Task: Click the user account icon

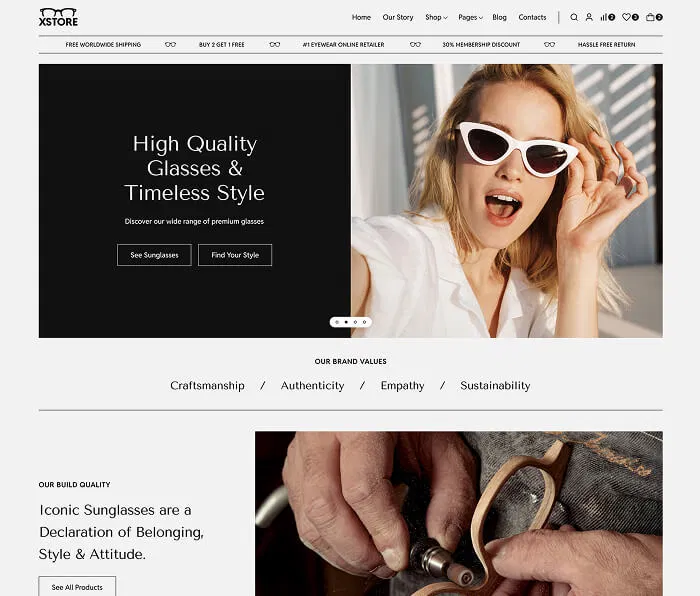Action: [589, 17]
